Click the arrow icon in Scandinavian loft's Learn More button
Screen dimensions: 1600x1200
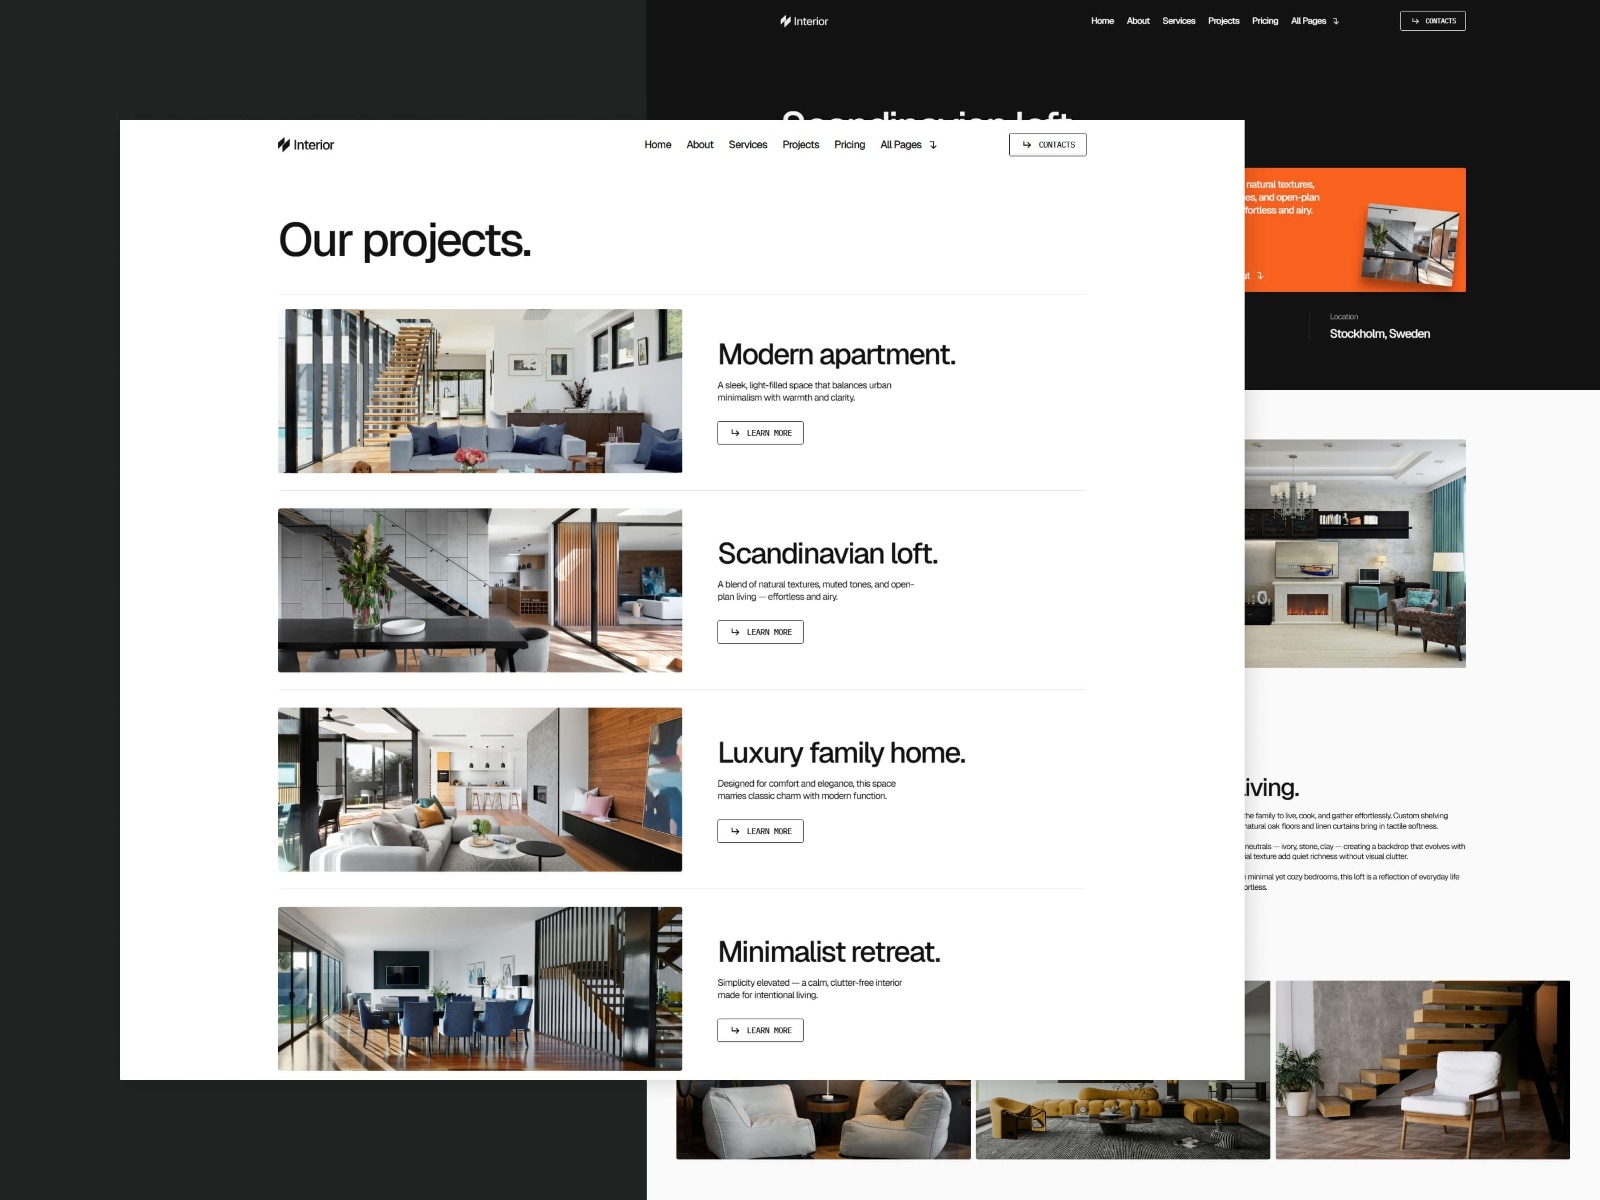click(x=737, y=632)
